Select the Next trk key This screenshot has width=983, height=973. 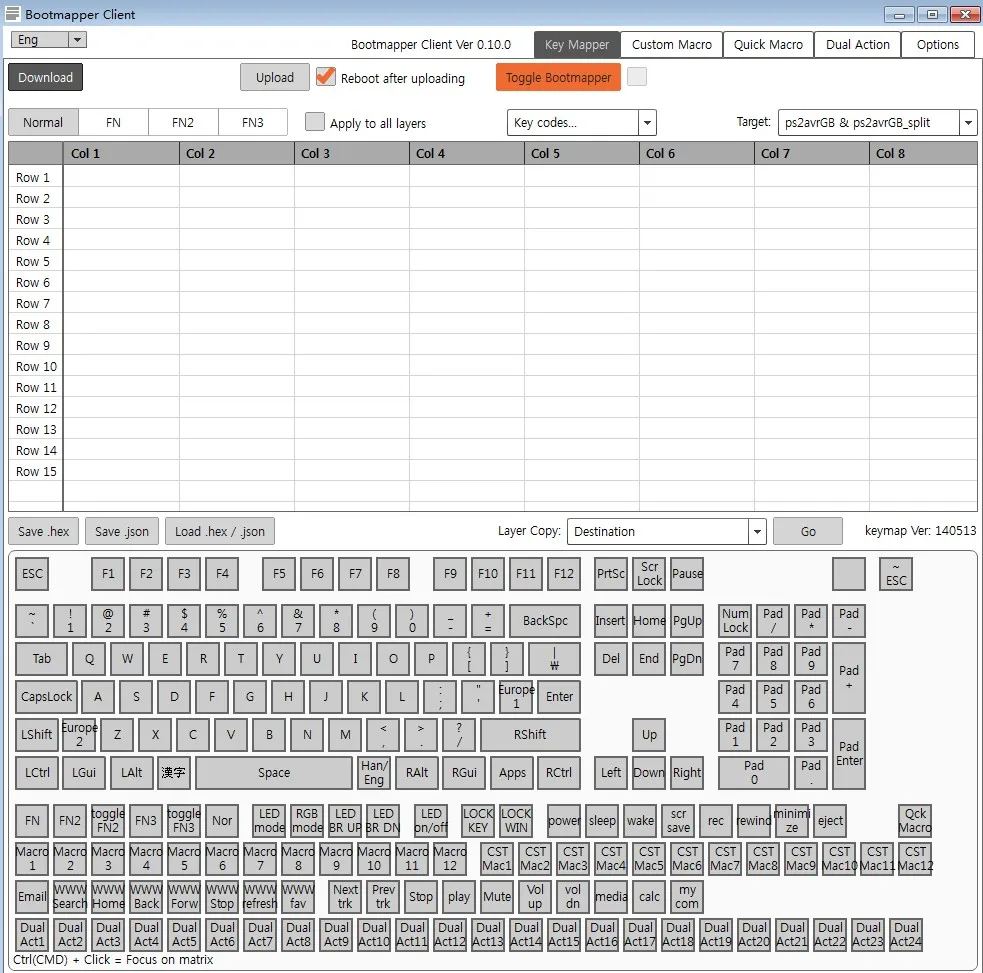345,897
